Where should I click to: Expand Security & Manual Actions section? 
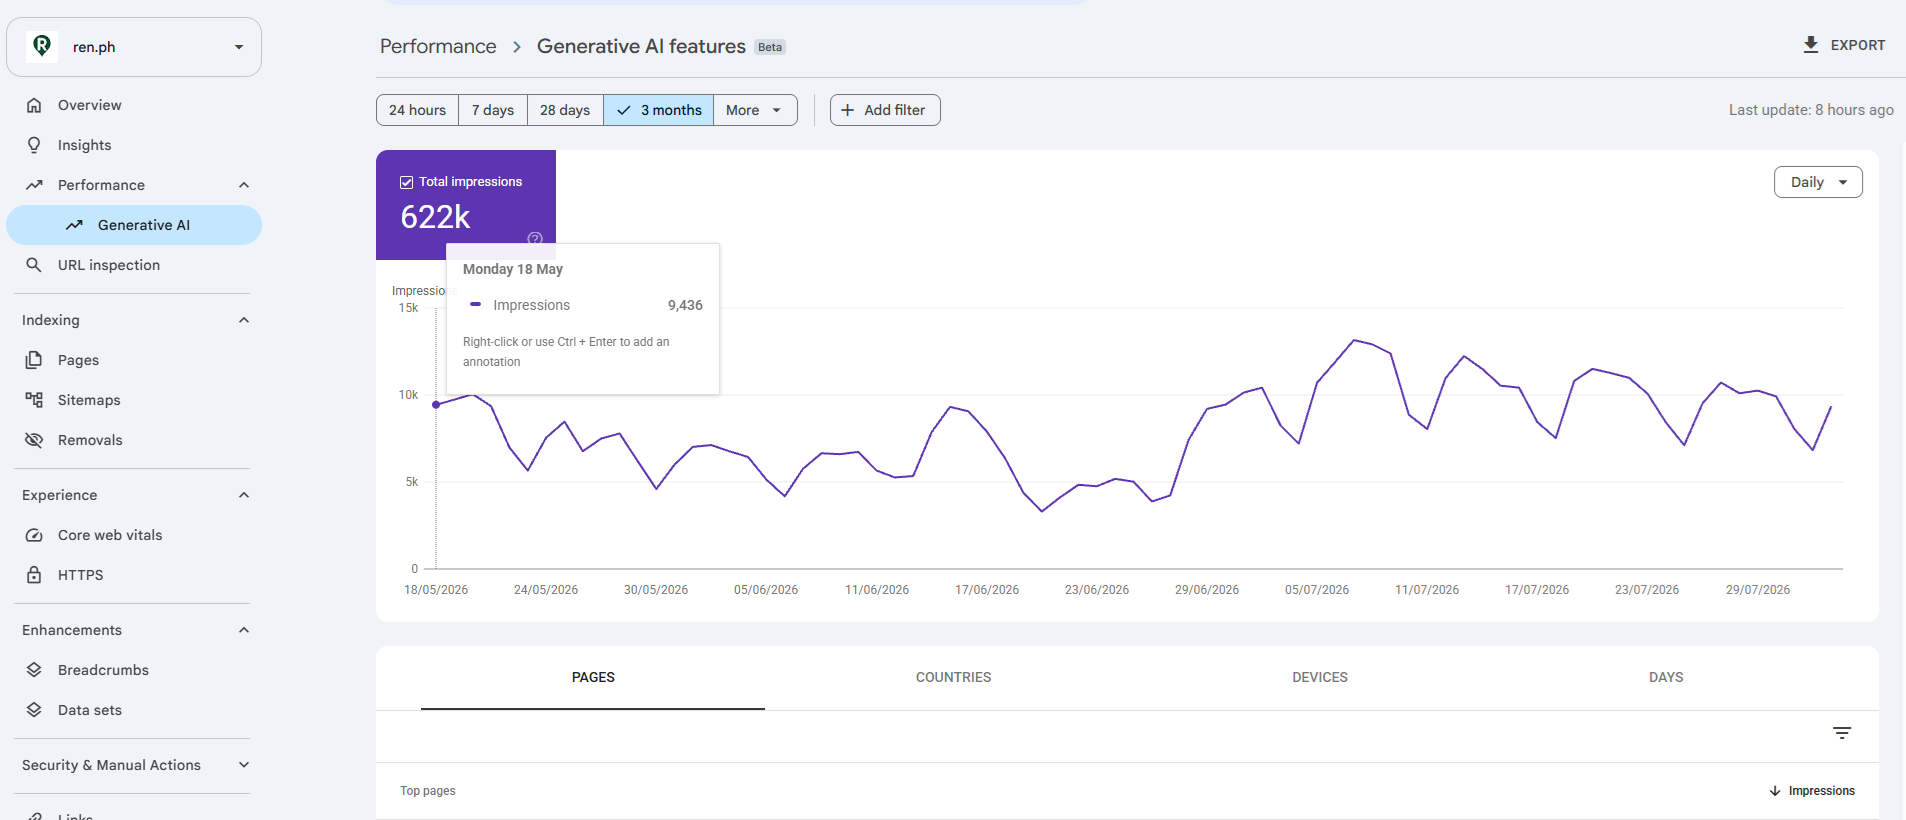244,765
